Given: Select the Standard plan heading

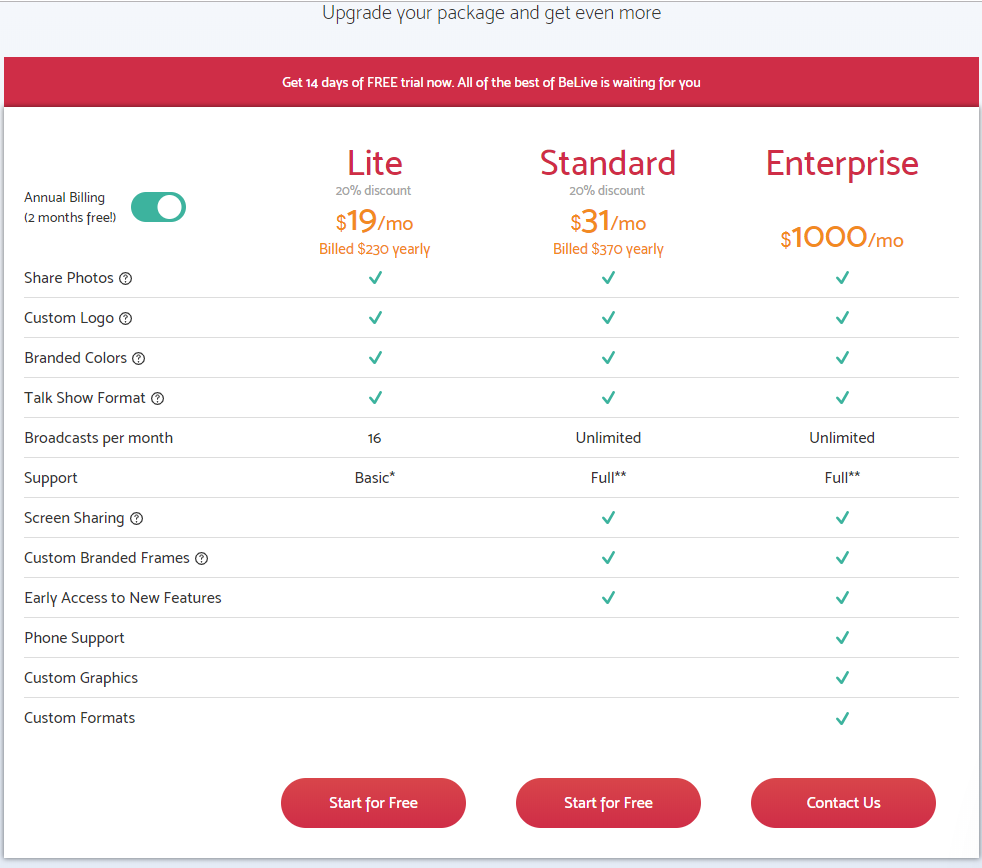Looking at the screenshot, I should [608, 163].
